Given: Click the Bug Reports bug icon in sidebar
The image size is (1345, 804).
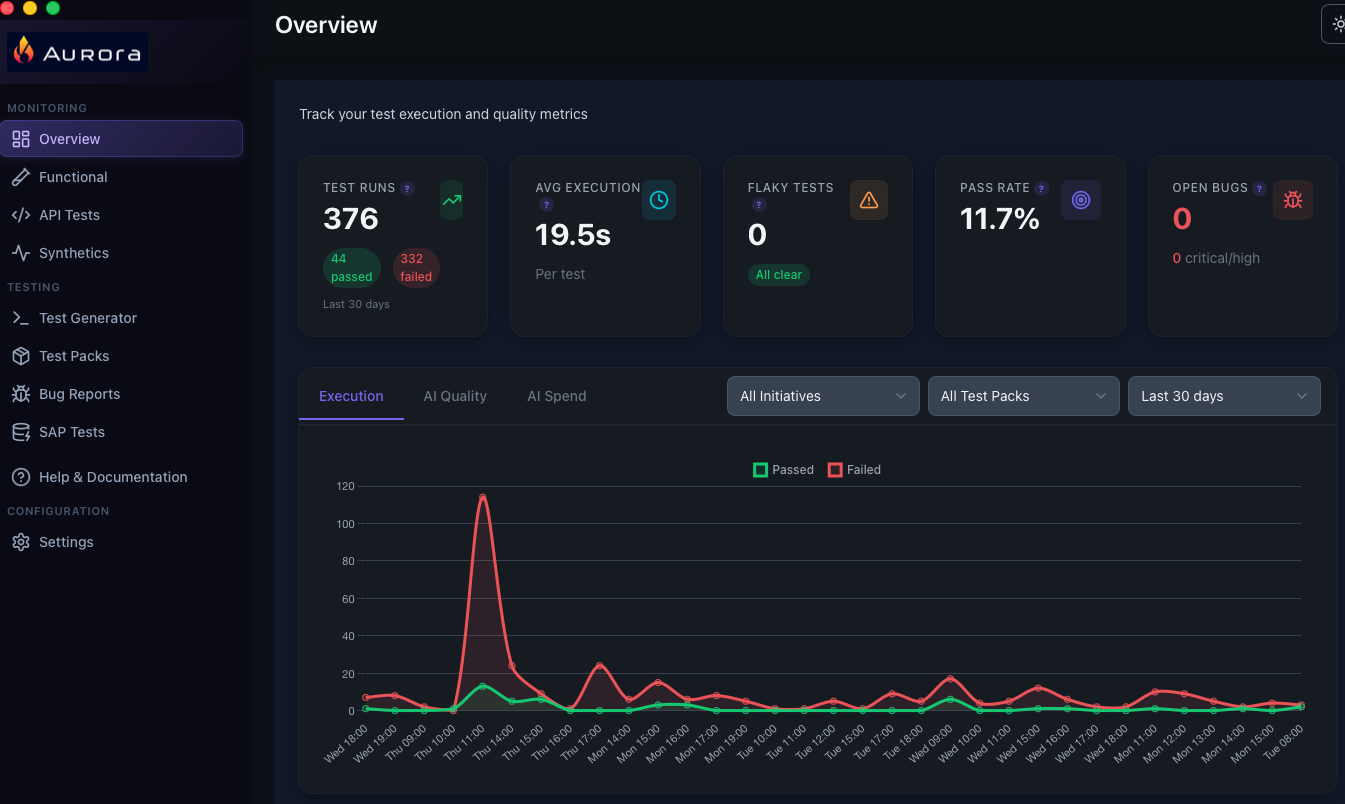Looking at the screenshot, I should pos(21,394).
